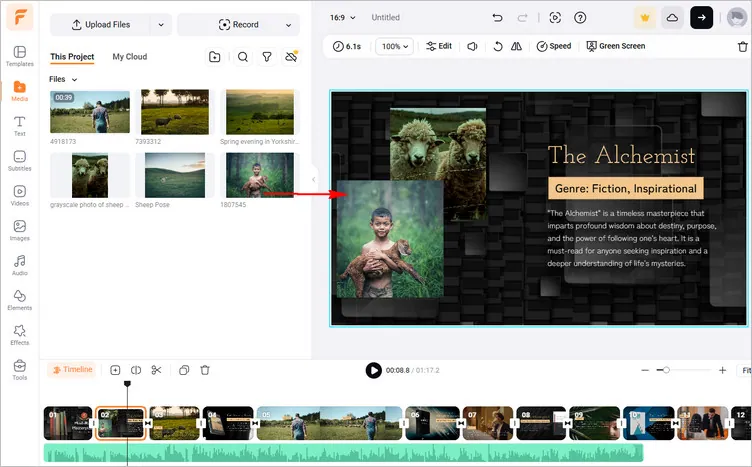Delete the selected scene from timeline

tap(205, 370)
